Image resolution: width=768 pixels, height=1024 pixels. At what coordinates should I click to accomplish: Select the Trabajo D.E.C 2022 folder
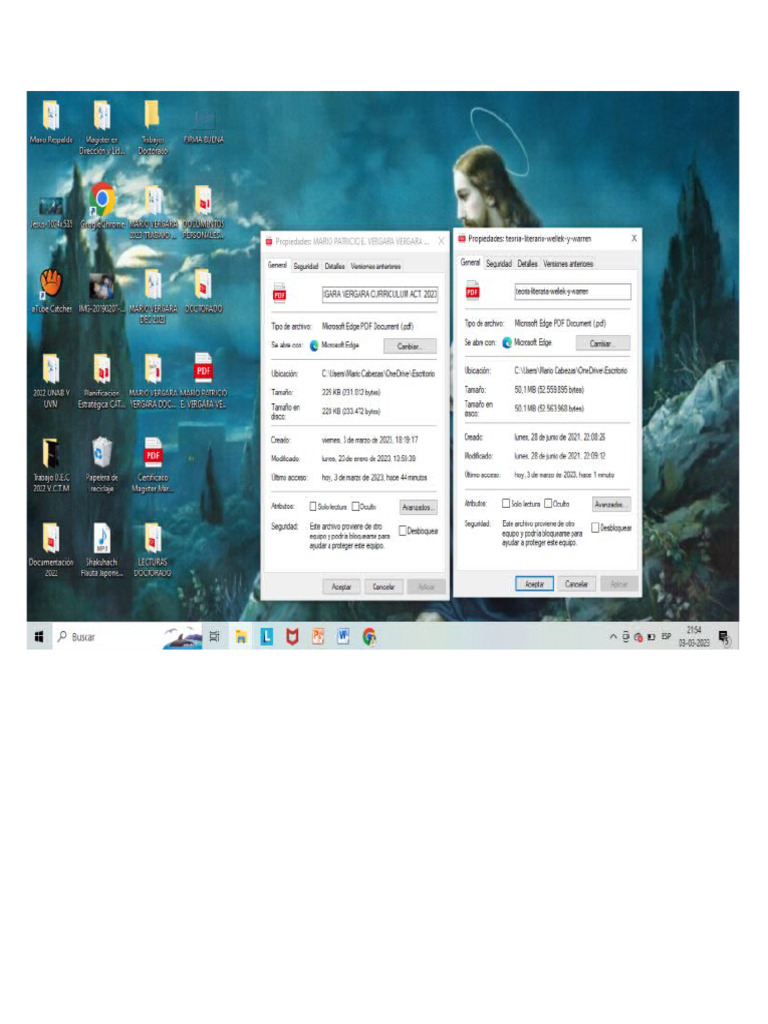[51, 465]
